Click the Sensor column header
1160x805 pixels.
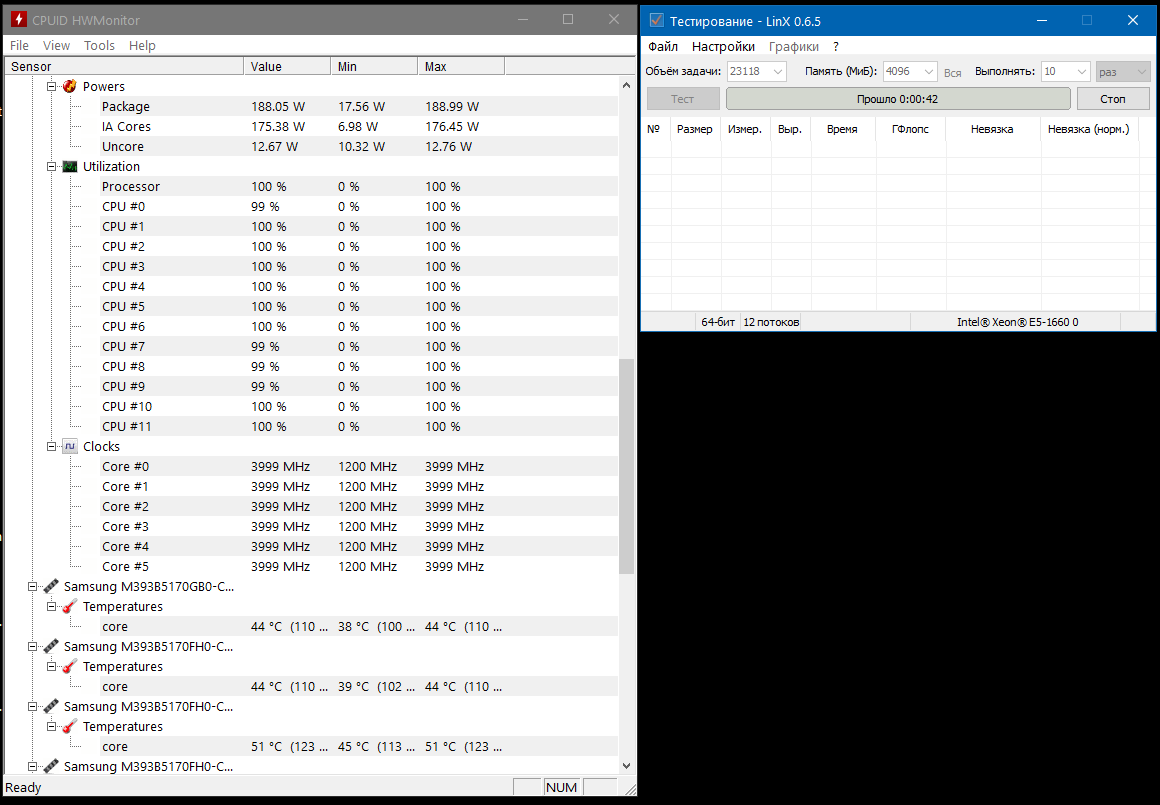(124, 67)
